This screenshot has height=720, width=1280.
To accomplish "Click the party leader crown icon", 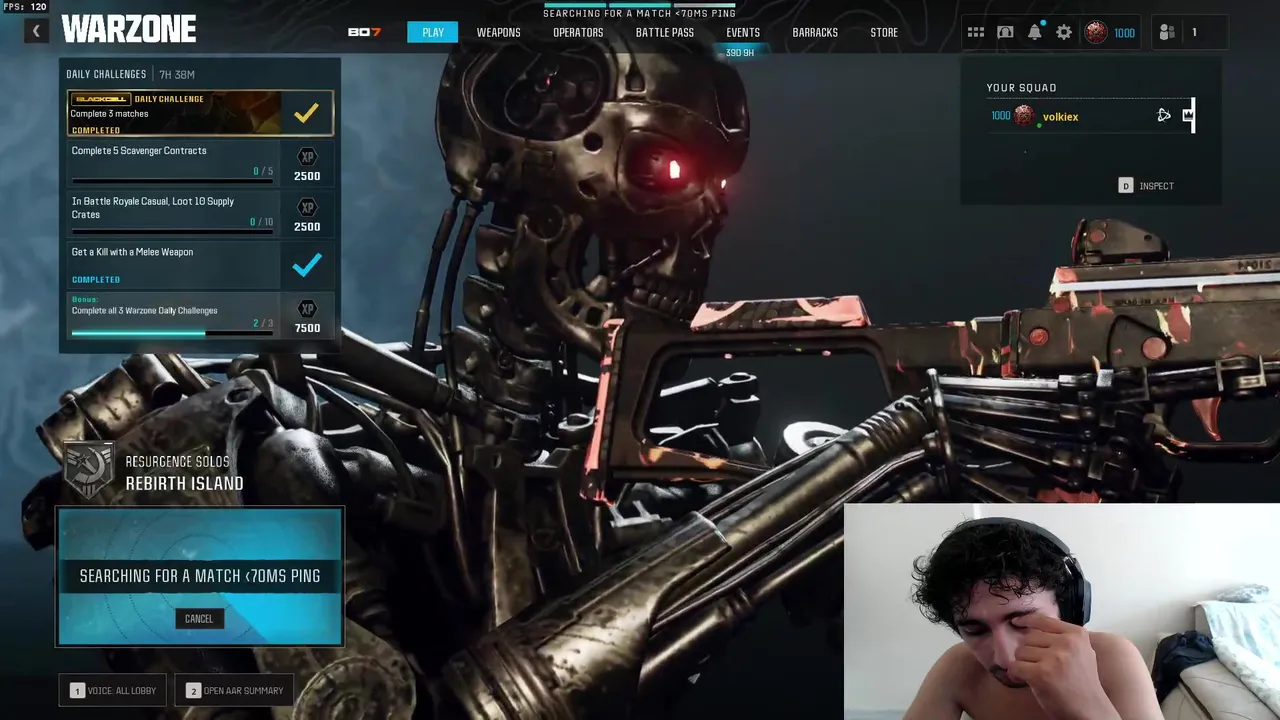I will [1188, 115].
